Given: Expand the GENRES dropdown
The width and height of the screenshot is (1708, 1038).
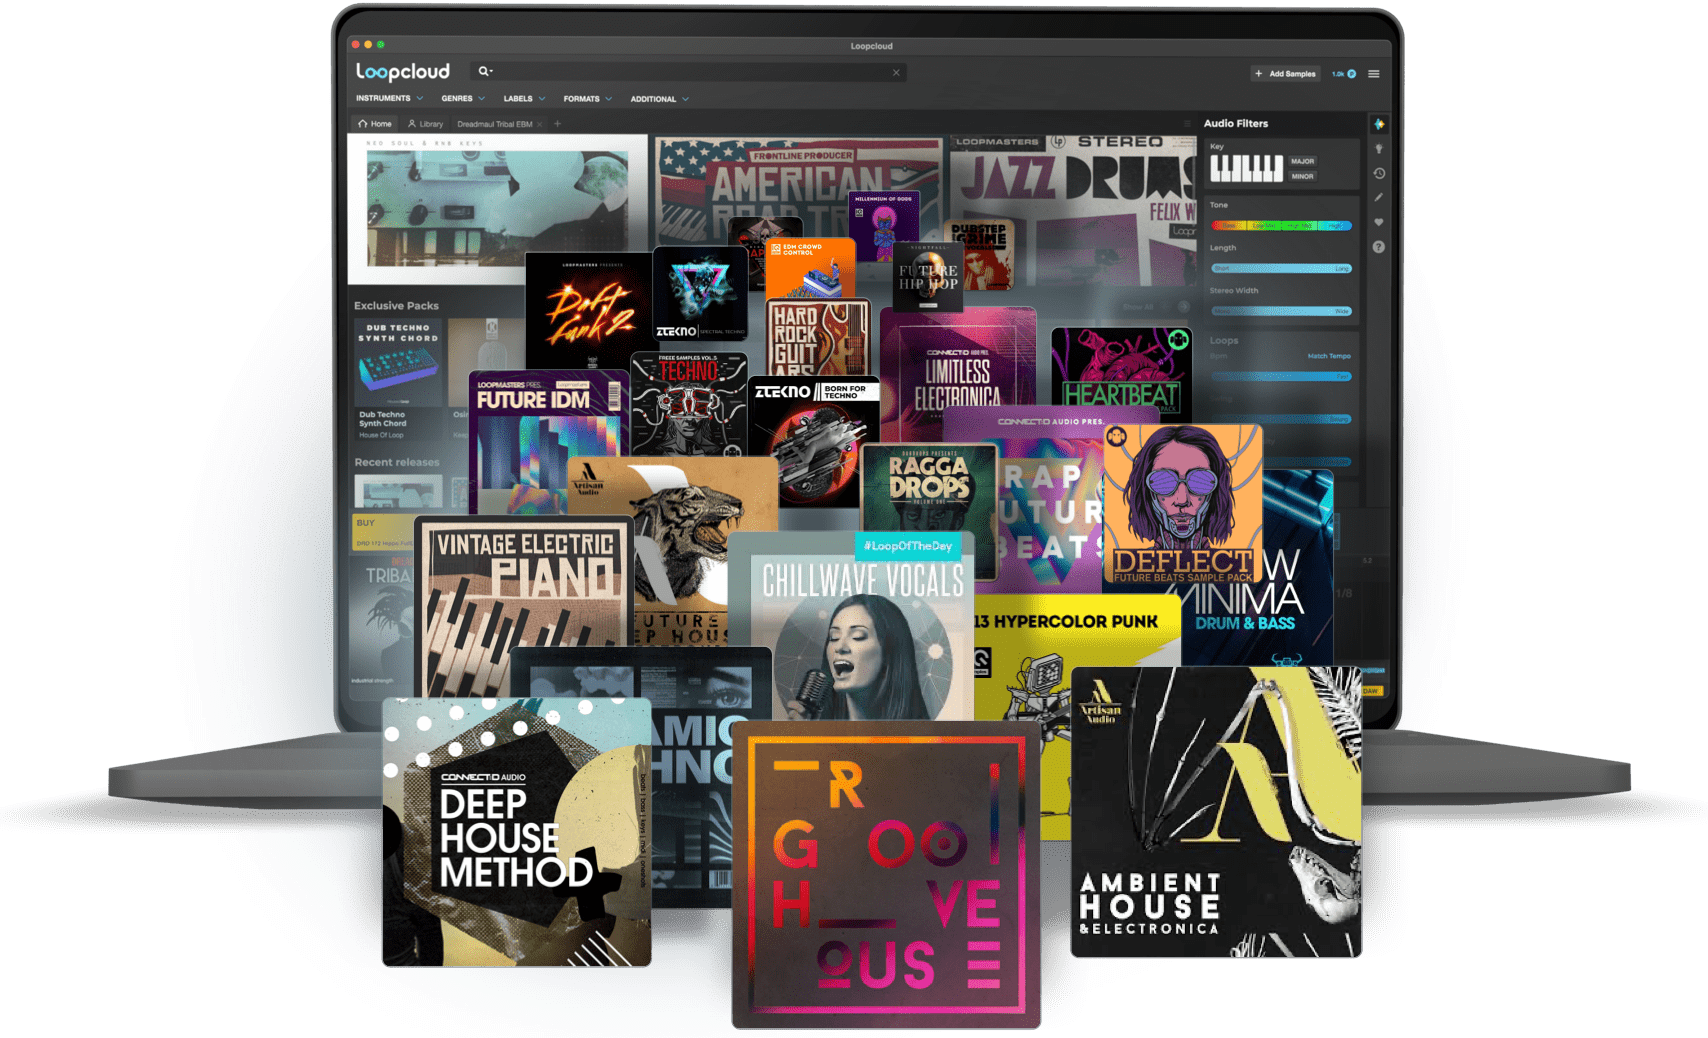Looking at the screenshot, I should pyautogui.click(x=463, y=99).
